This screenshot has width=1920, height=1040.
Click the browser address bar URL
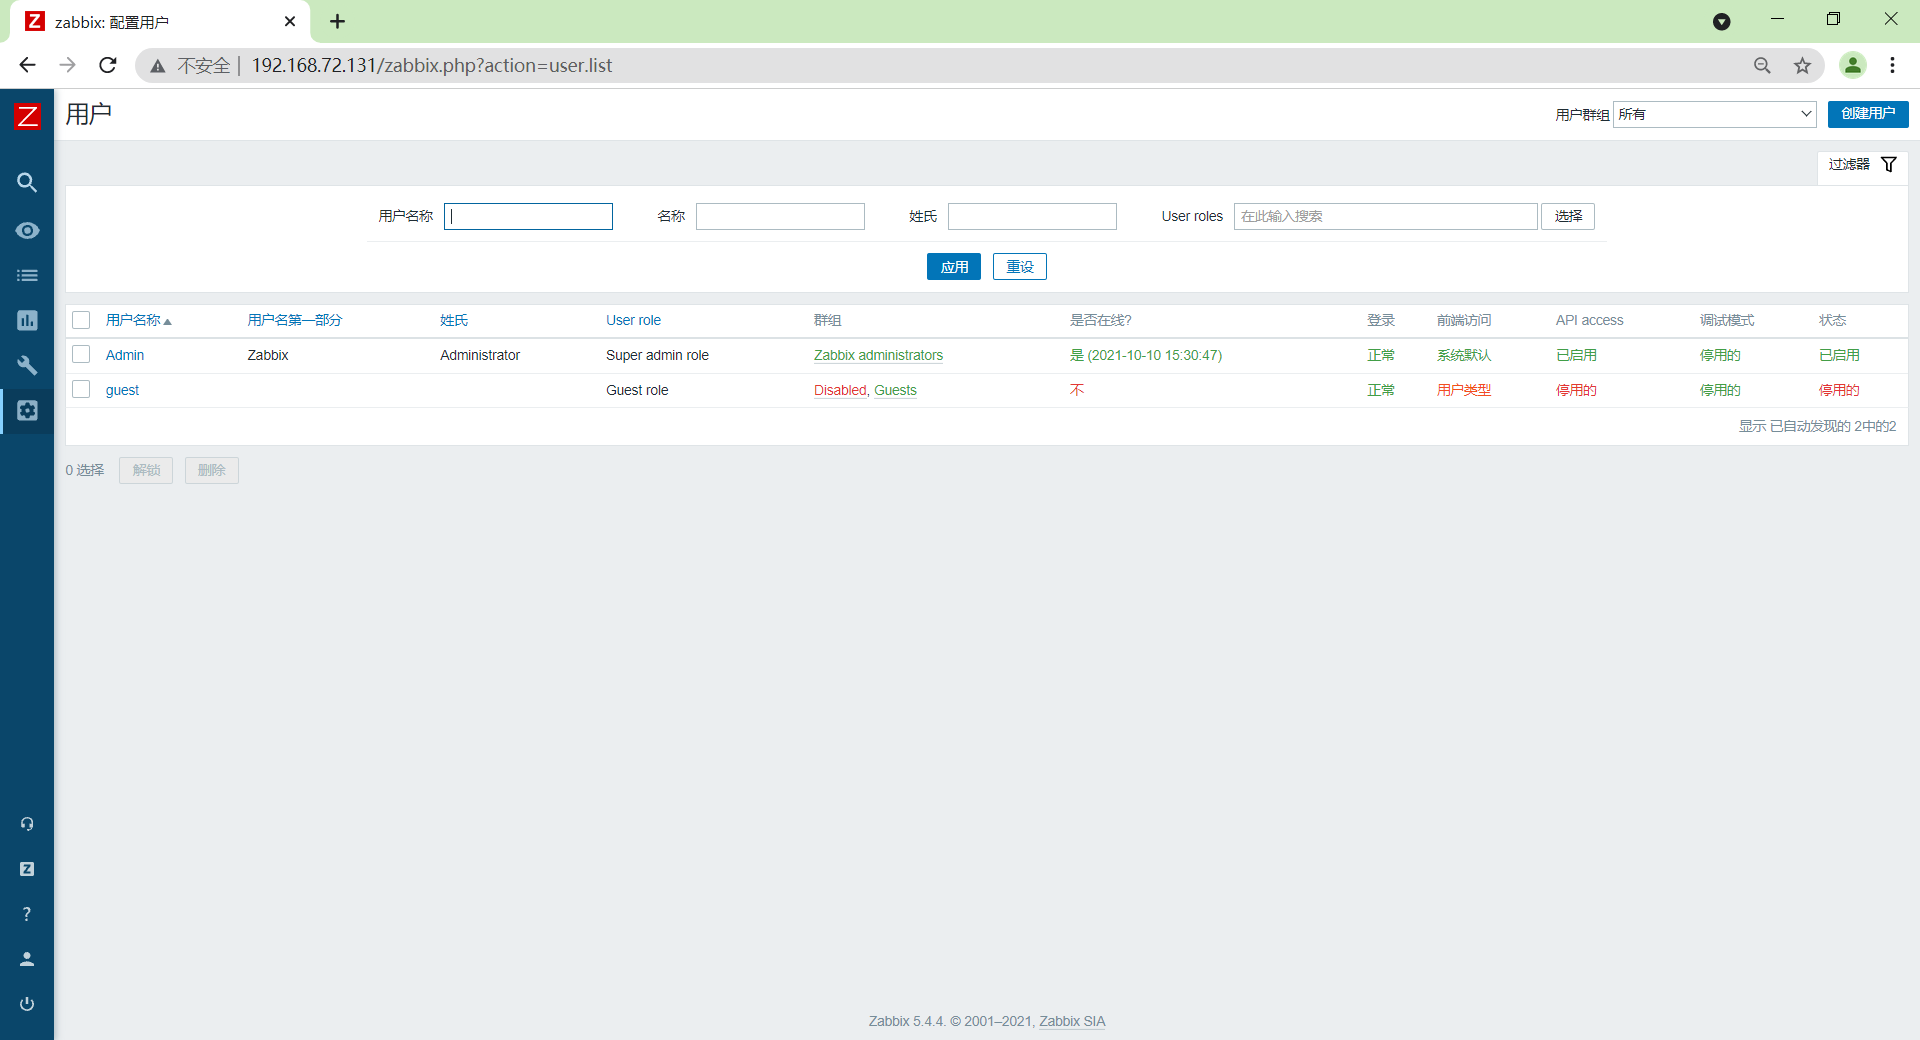(432, 65)
